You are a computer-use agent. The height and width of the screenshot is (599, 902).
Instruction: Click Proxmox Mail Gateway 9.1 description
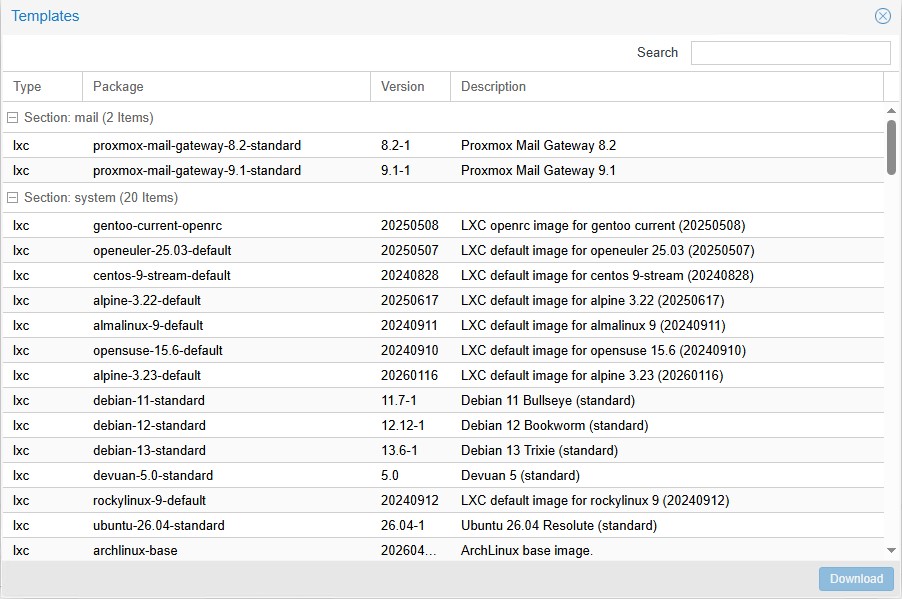(538, 171)
